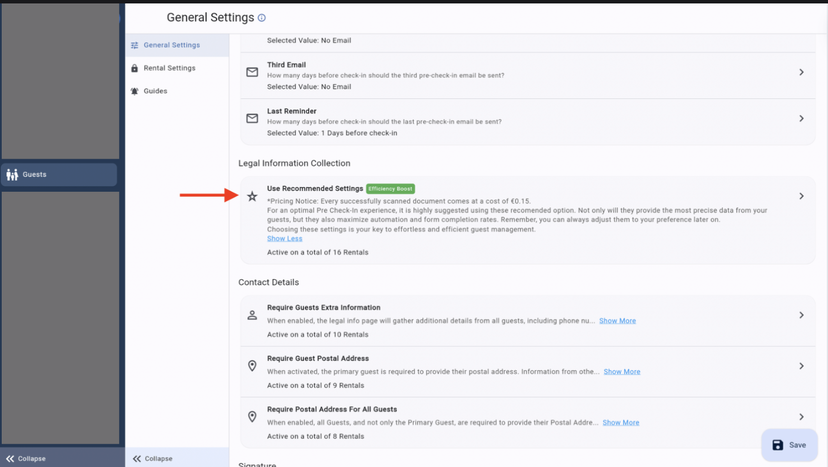This screenshot has width=828, height=467.
Task: Expand Require Guests Extra Information chevron
Action: pyautogui.click(x=801, y=315)
